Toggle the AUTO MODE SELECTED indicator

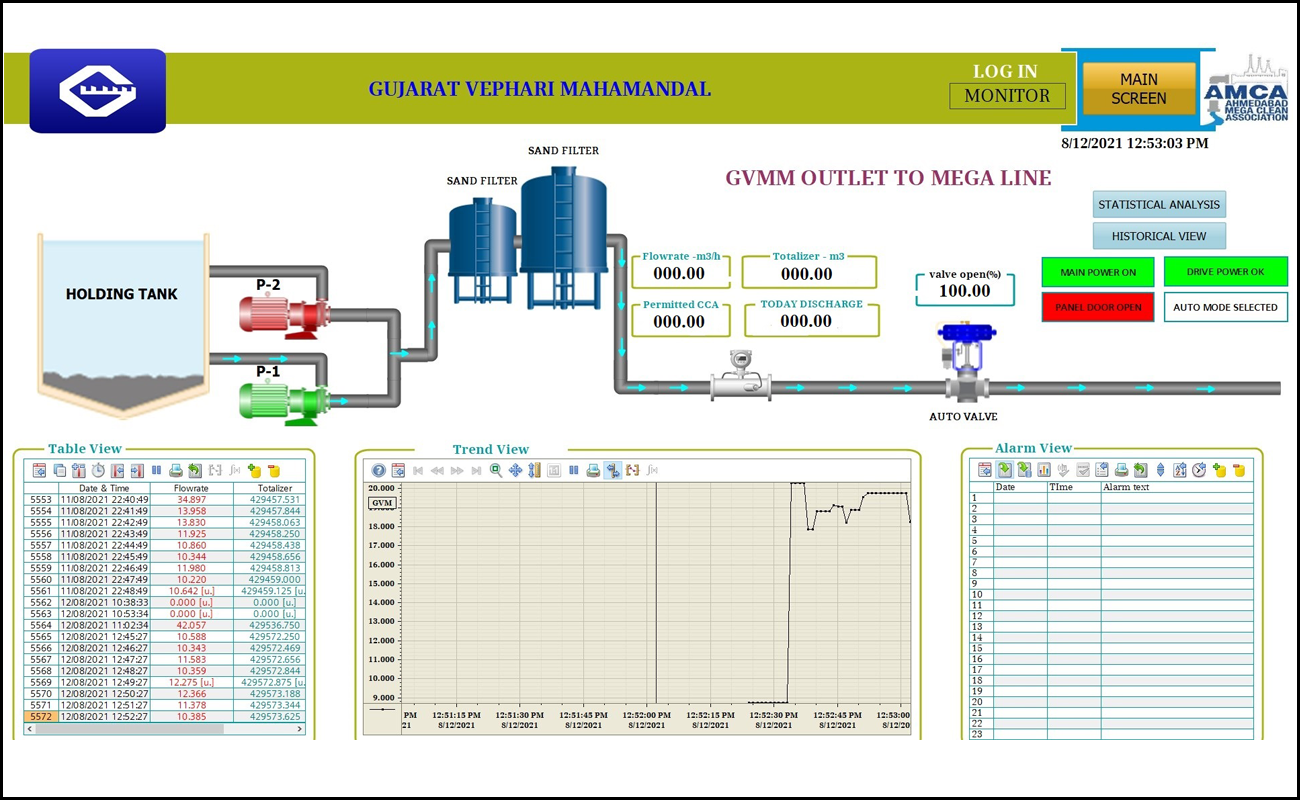(1225, 307)
